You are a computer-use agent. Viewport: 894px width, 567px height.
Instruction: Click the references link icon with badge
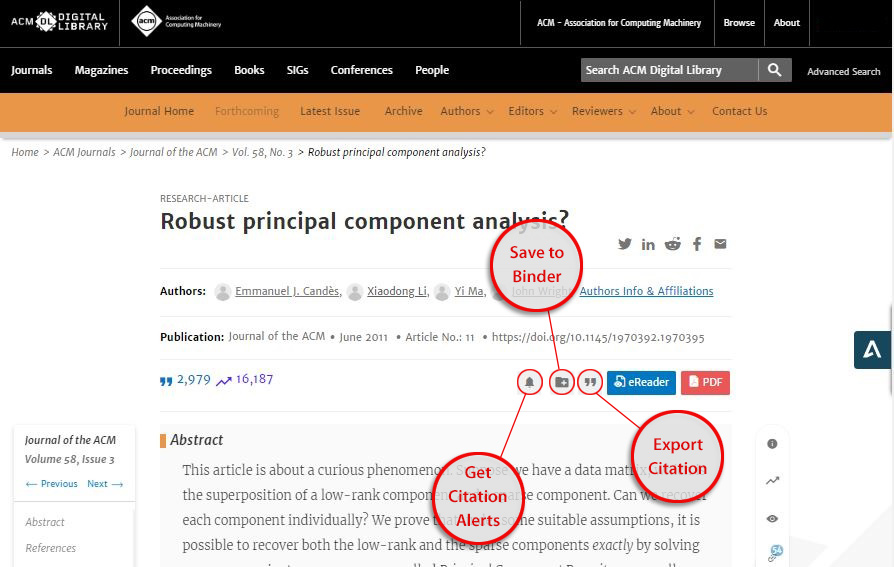774,553
